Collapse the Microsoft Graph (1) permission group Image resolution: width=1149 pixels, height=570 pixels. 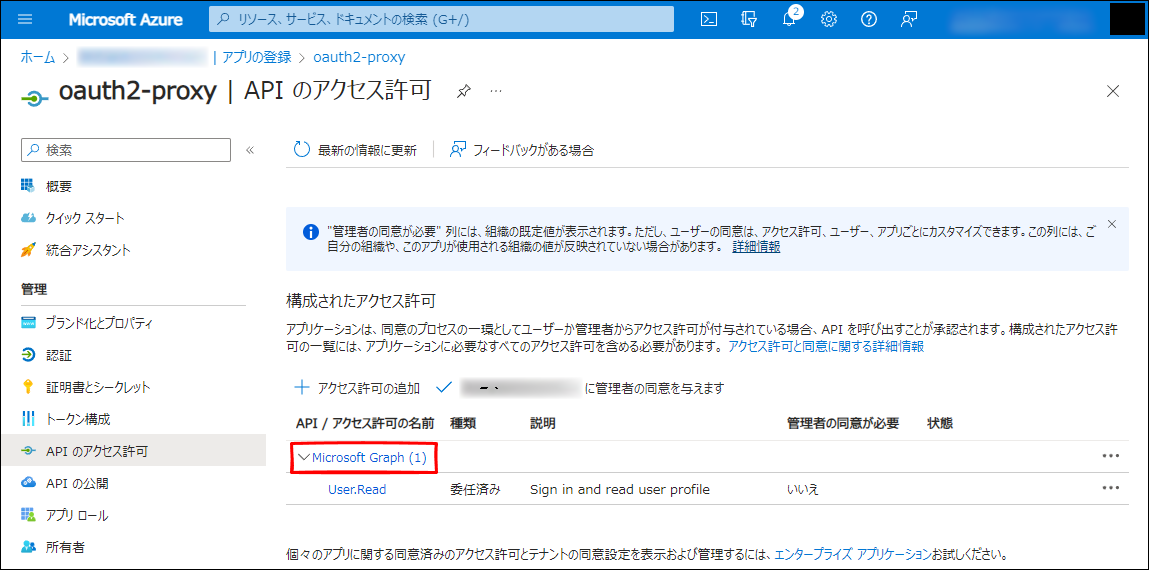362,457
